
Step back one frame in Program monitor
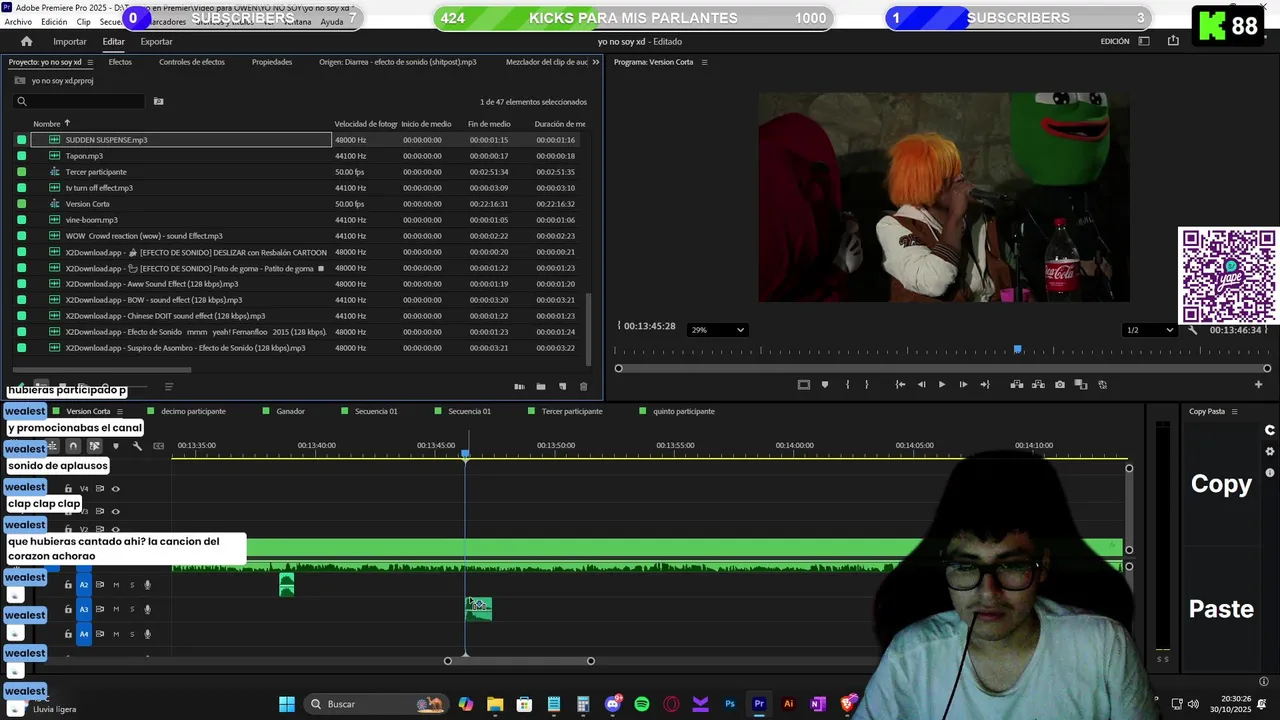pyautogui.click(x=921, y=384)
